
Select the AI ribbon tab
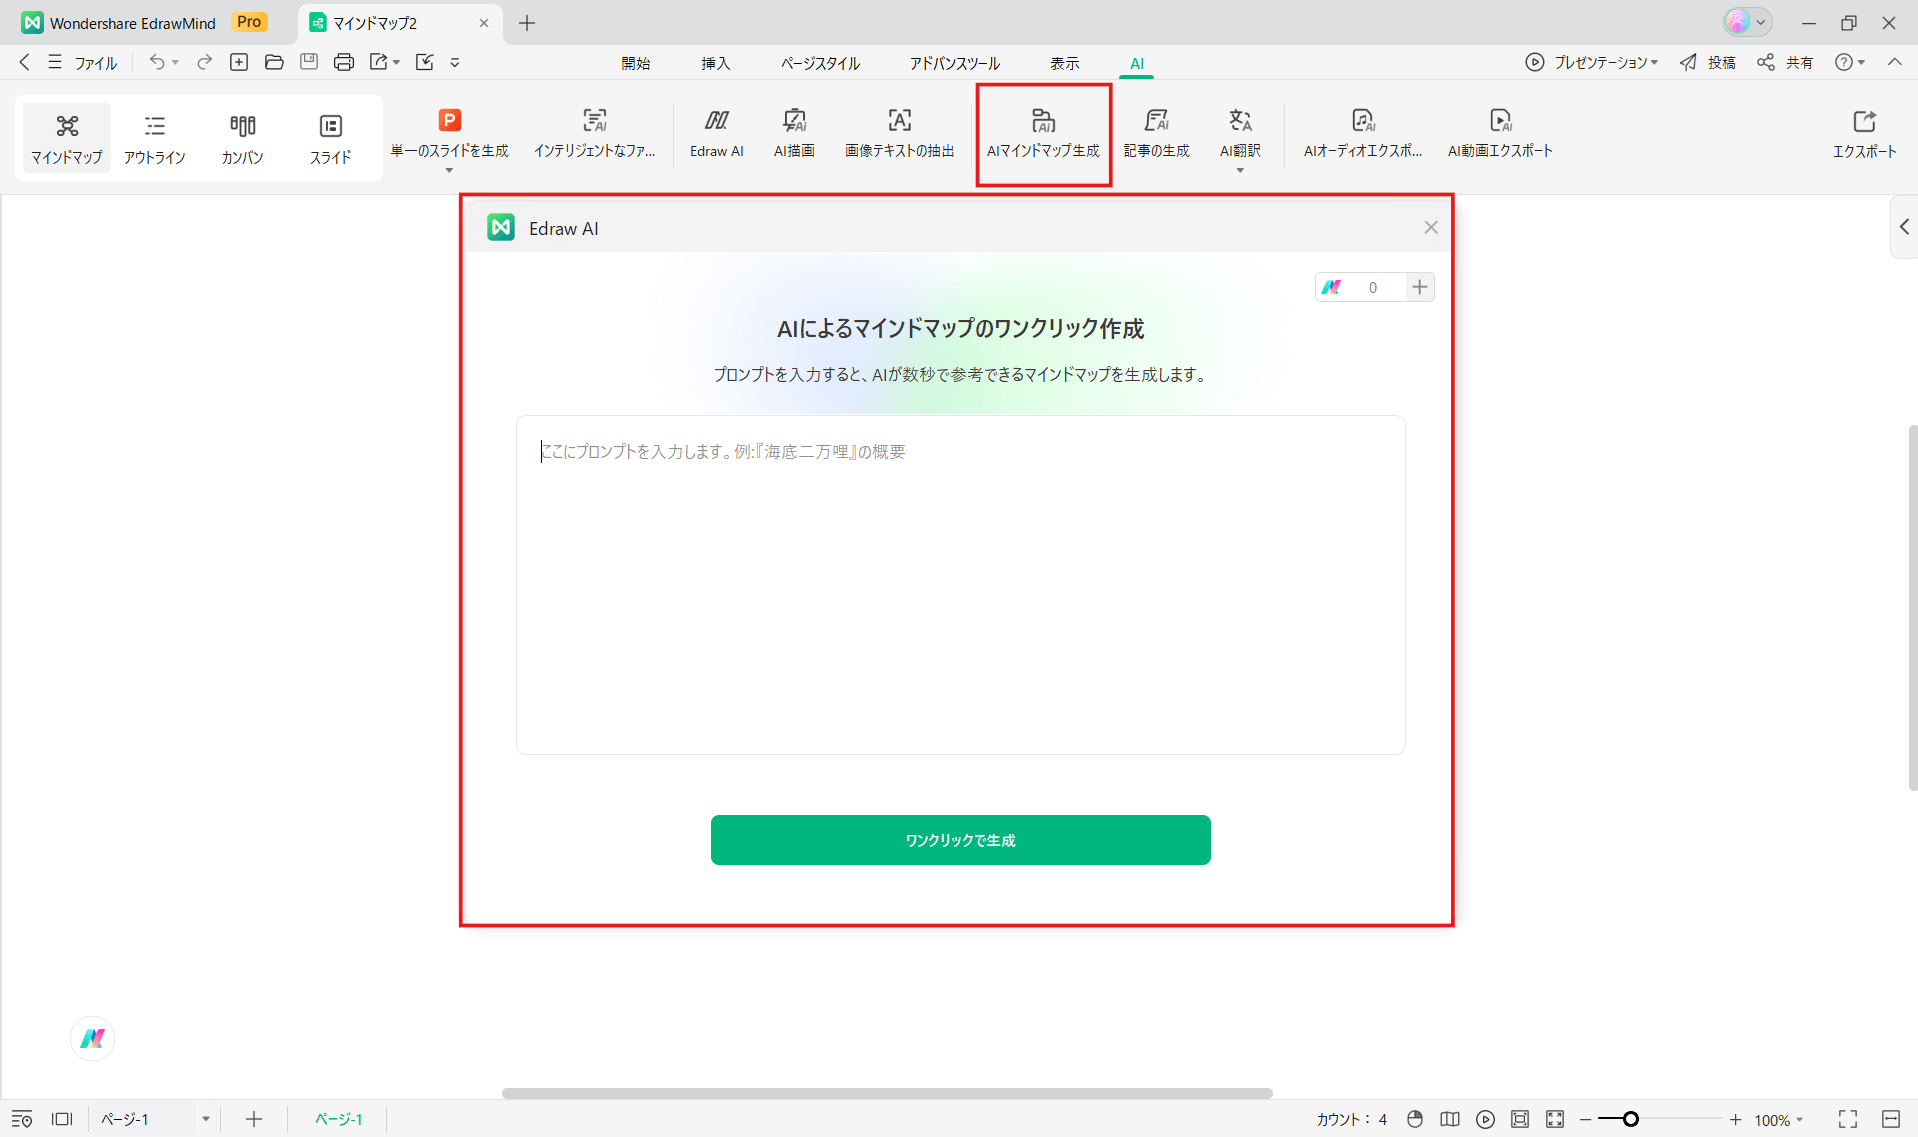pyautogui.click(x=1137, y=63)
